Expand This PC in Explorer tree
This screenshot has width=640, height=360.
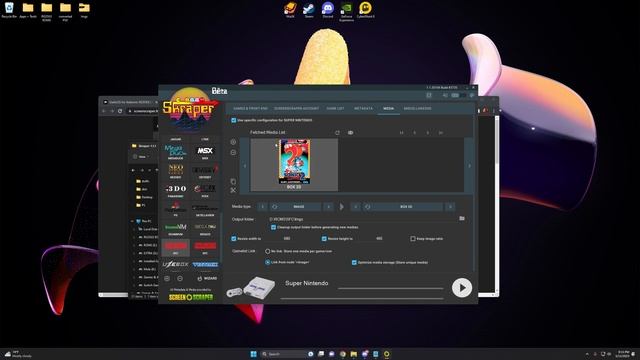132,221
